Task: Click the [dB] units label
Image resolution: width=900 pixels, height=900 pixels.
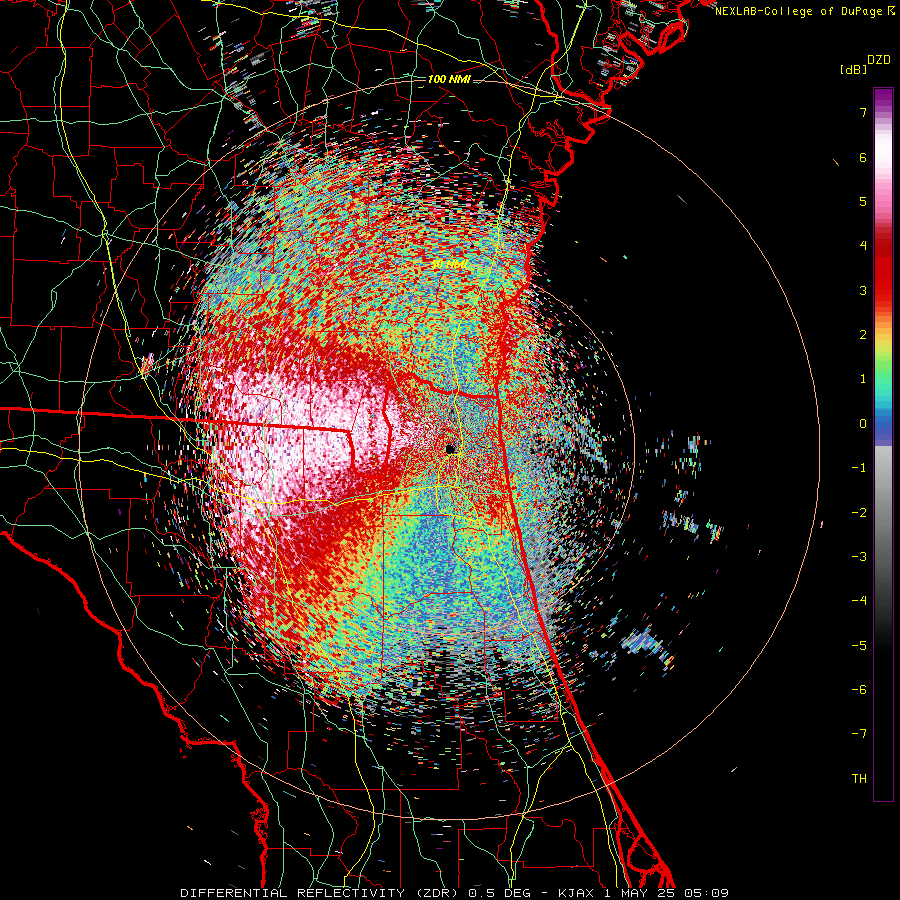Action: [853, 69]
